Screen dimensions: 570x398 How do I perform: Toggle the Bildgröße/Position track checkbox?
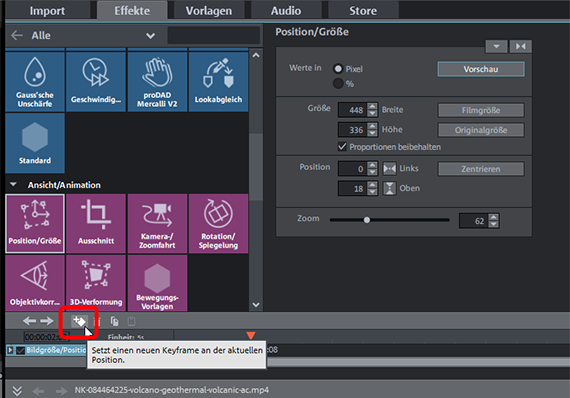click(x=20, y=350)
